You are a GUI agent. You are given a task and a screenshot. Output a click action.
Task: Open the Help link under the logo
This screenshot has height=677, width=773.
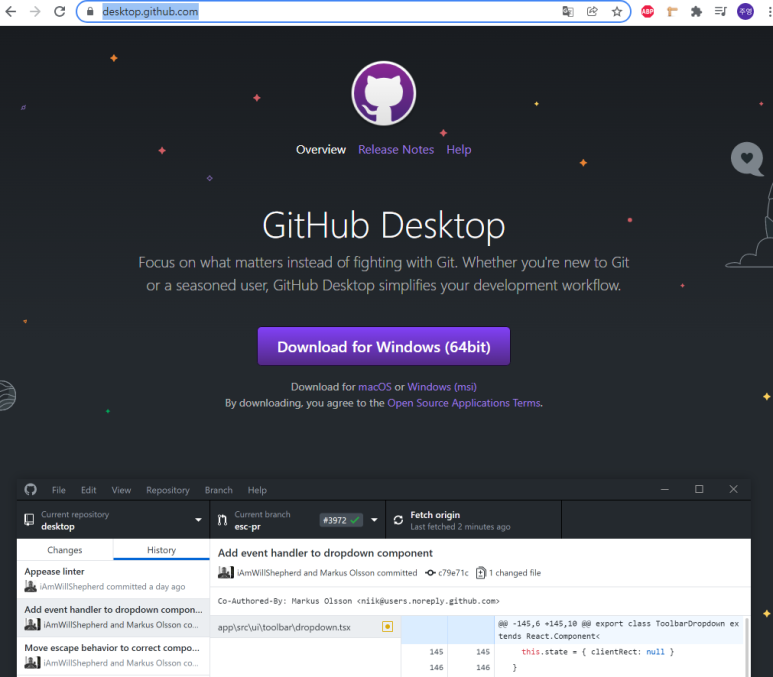pos(459,149)
